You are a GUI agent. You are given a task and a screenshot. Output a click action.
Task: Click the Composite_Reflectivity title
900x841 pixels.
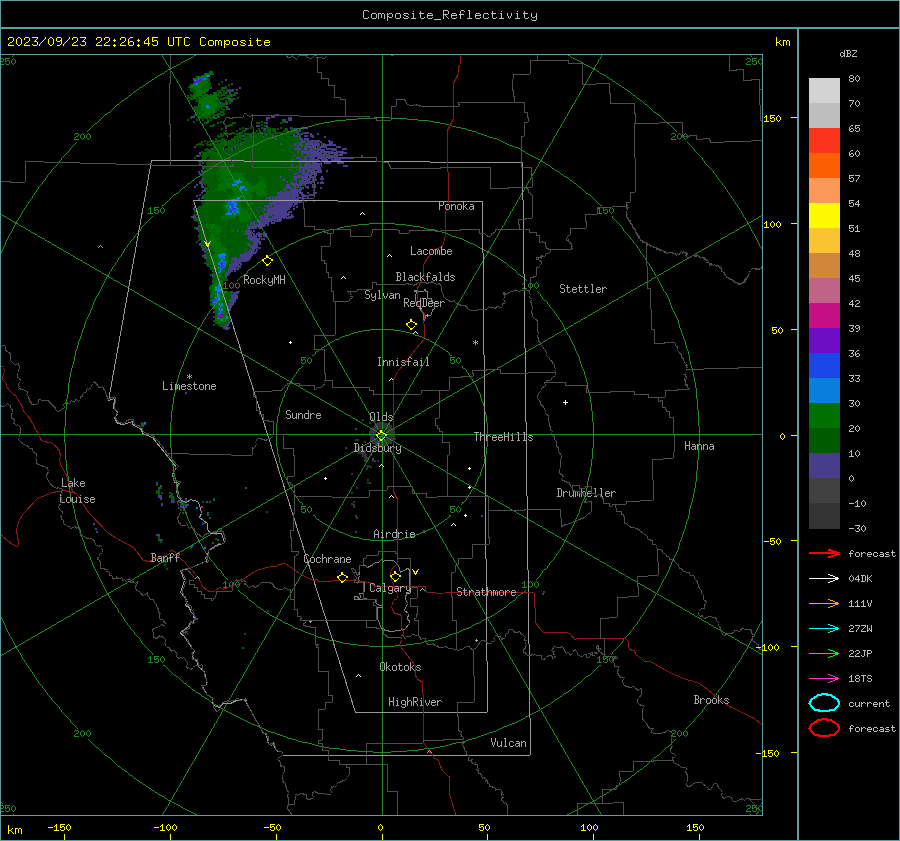pos(450,15)
